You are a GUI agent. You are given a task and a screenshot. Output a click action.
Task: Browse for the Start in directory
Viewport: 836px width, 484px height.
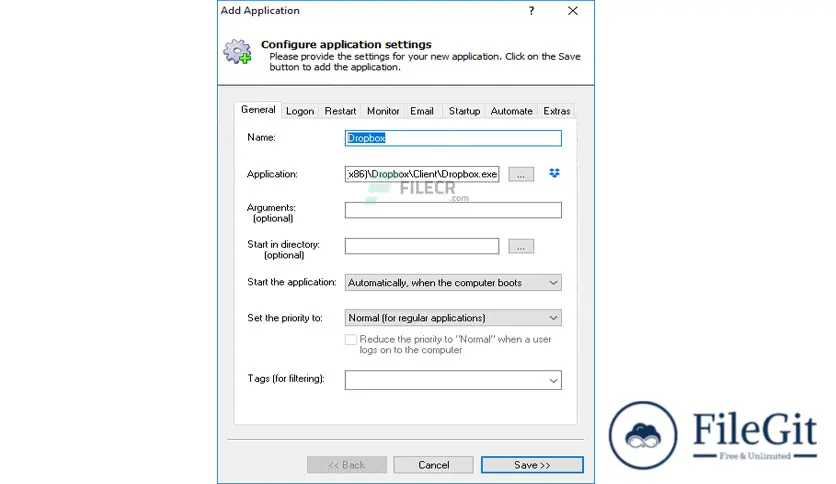coord(521,246)
